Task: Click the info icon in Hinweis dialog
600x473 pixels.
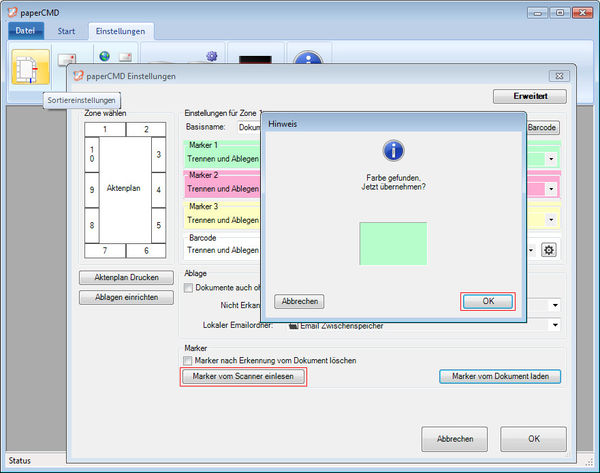Action: pos(393,150)
